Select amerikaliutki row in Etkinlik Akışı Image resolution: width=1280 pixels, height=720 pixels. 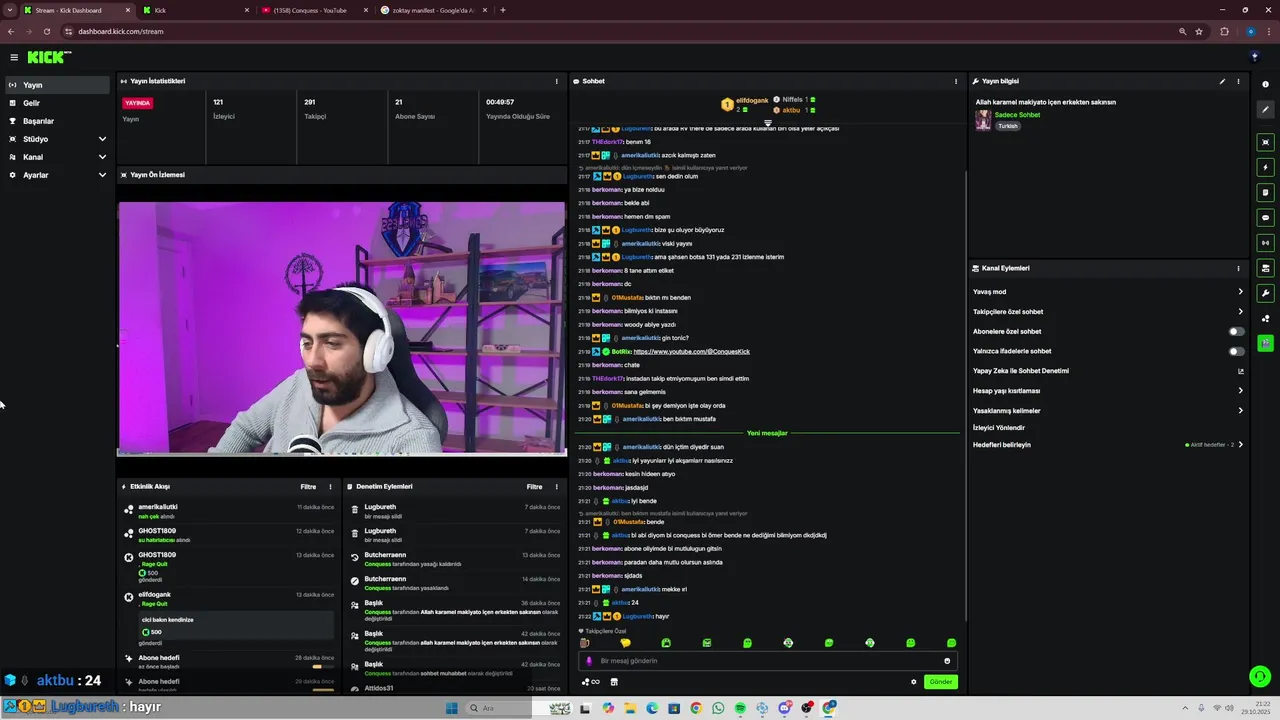[229, 511]
